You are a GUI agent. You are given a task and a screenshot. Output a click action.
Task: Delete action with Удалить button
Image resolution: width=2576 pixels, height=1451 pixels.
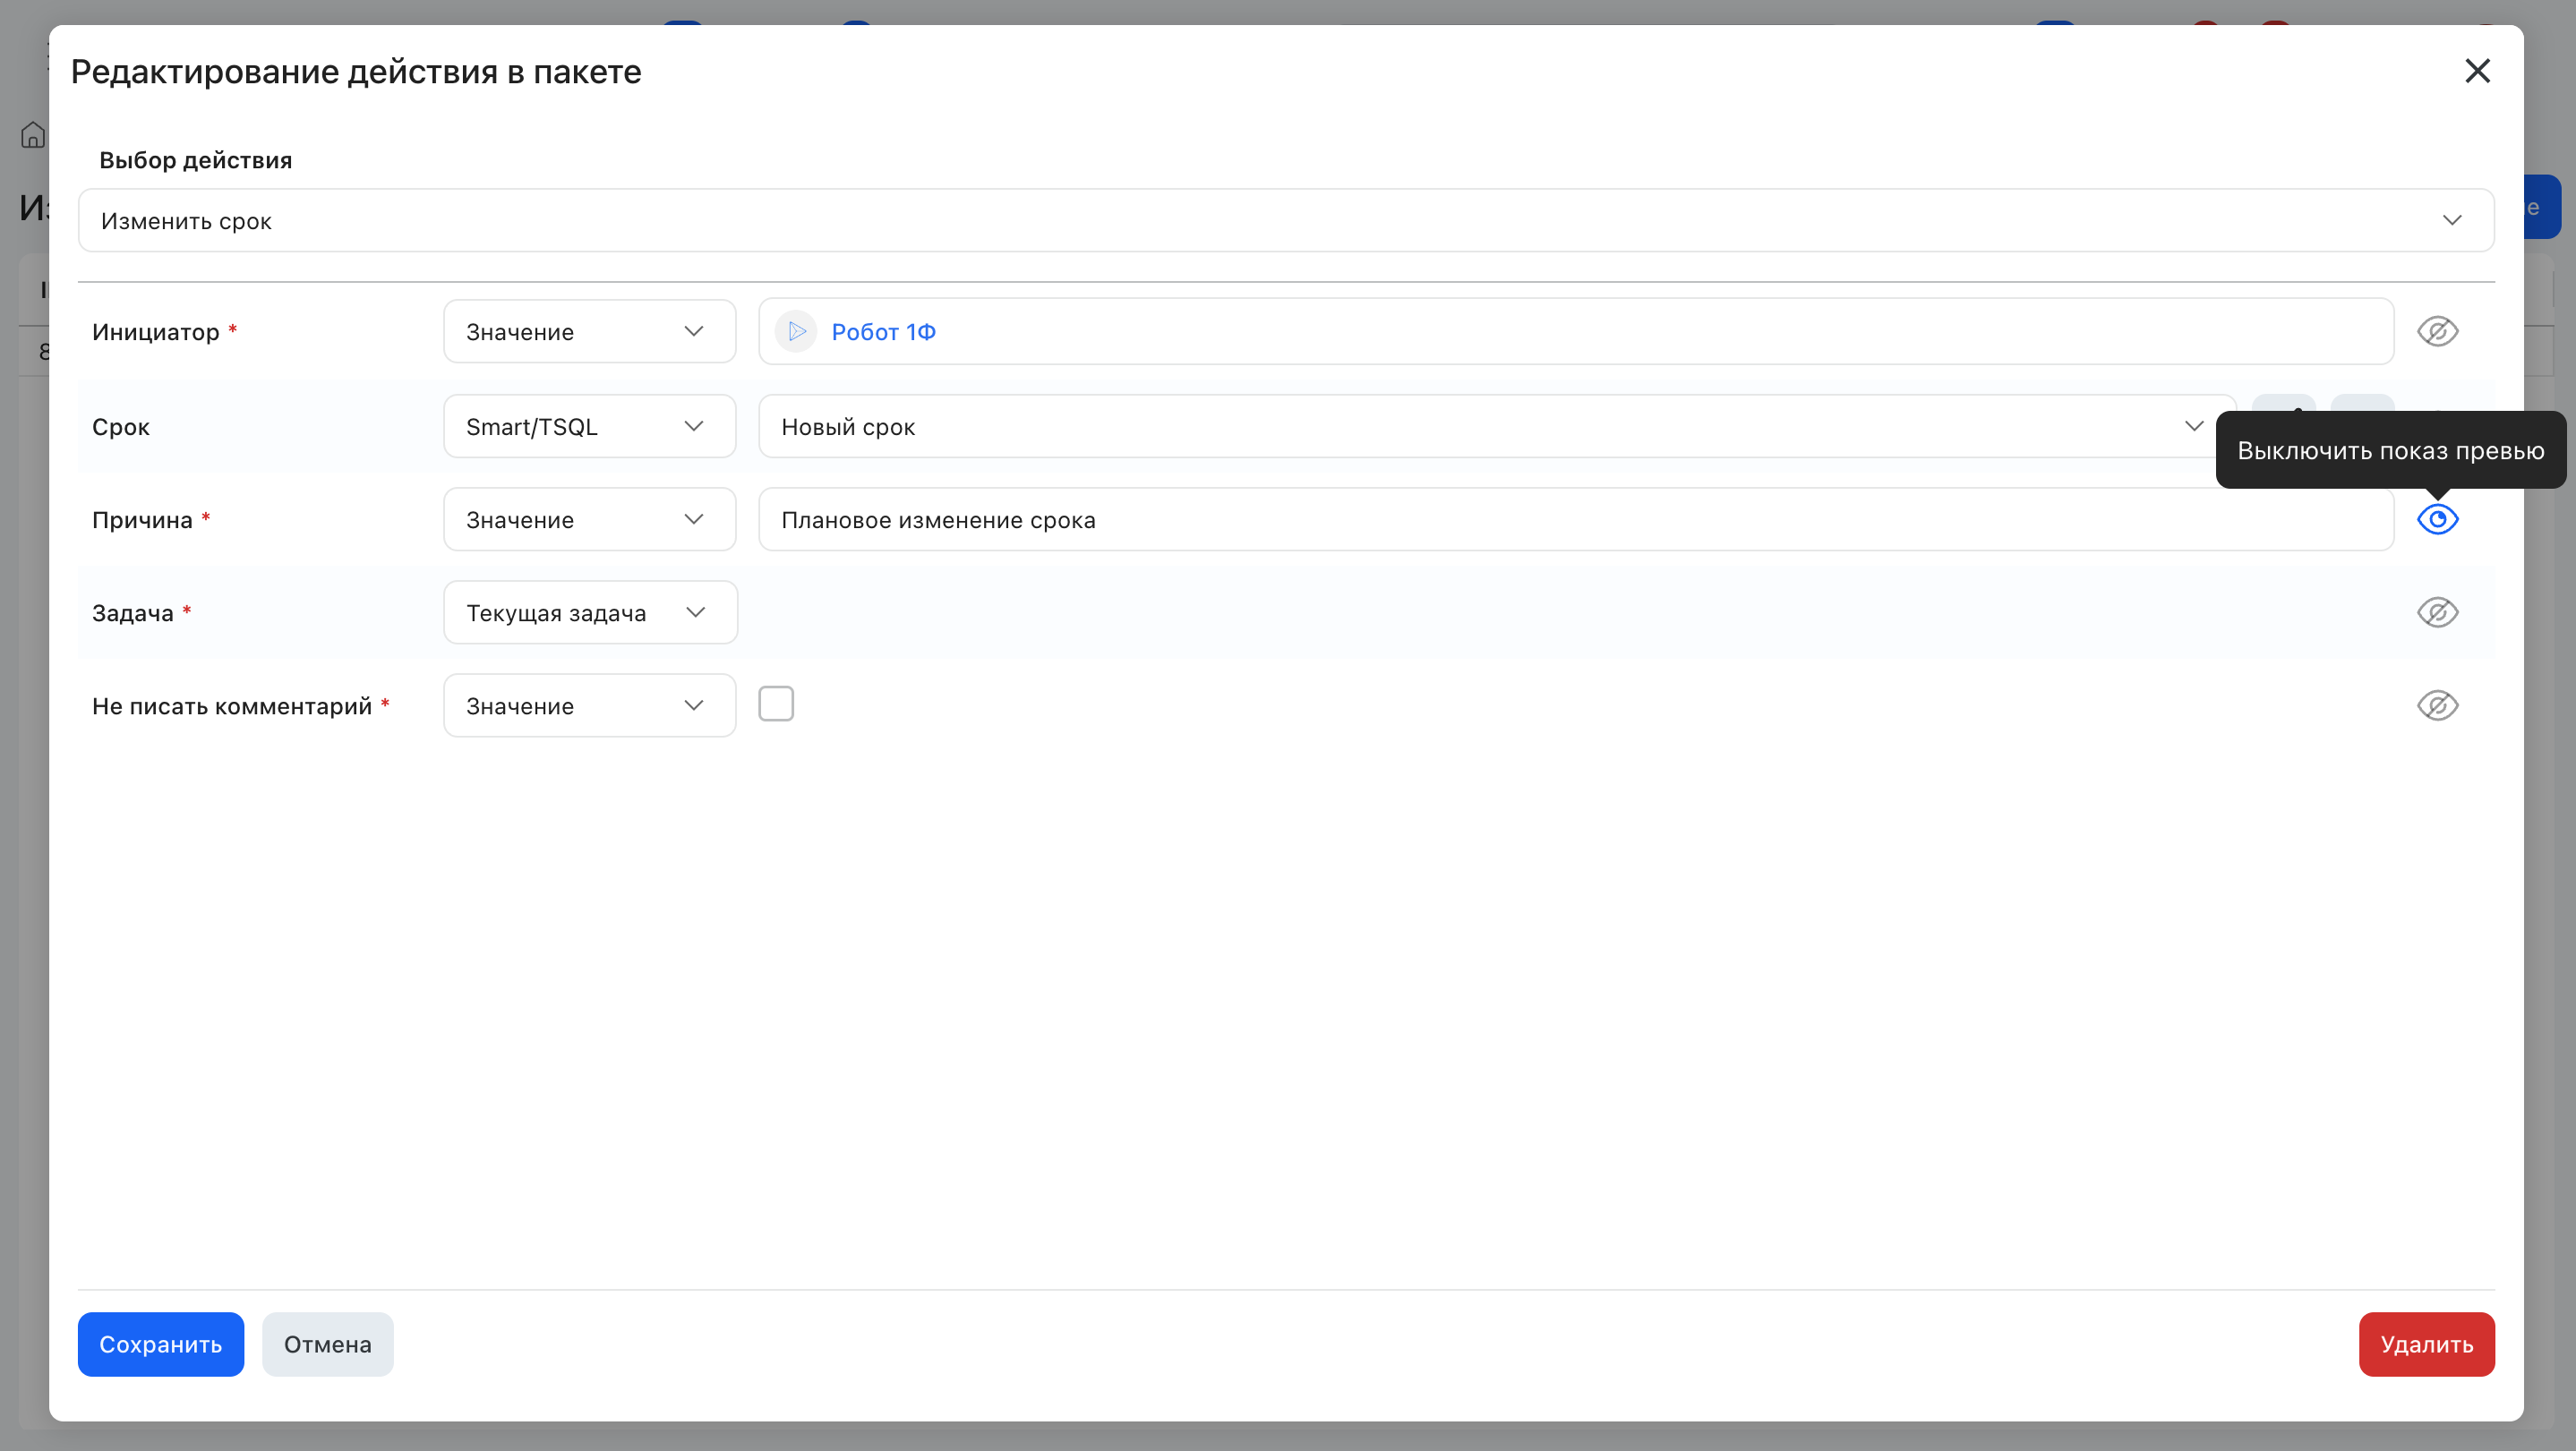coord(2426,1344)
